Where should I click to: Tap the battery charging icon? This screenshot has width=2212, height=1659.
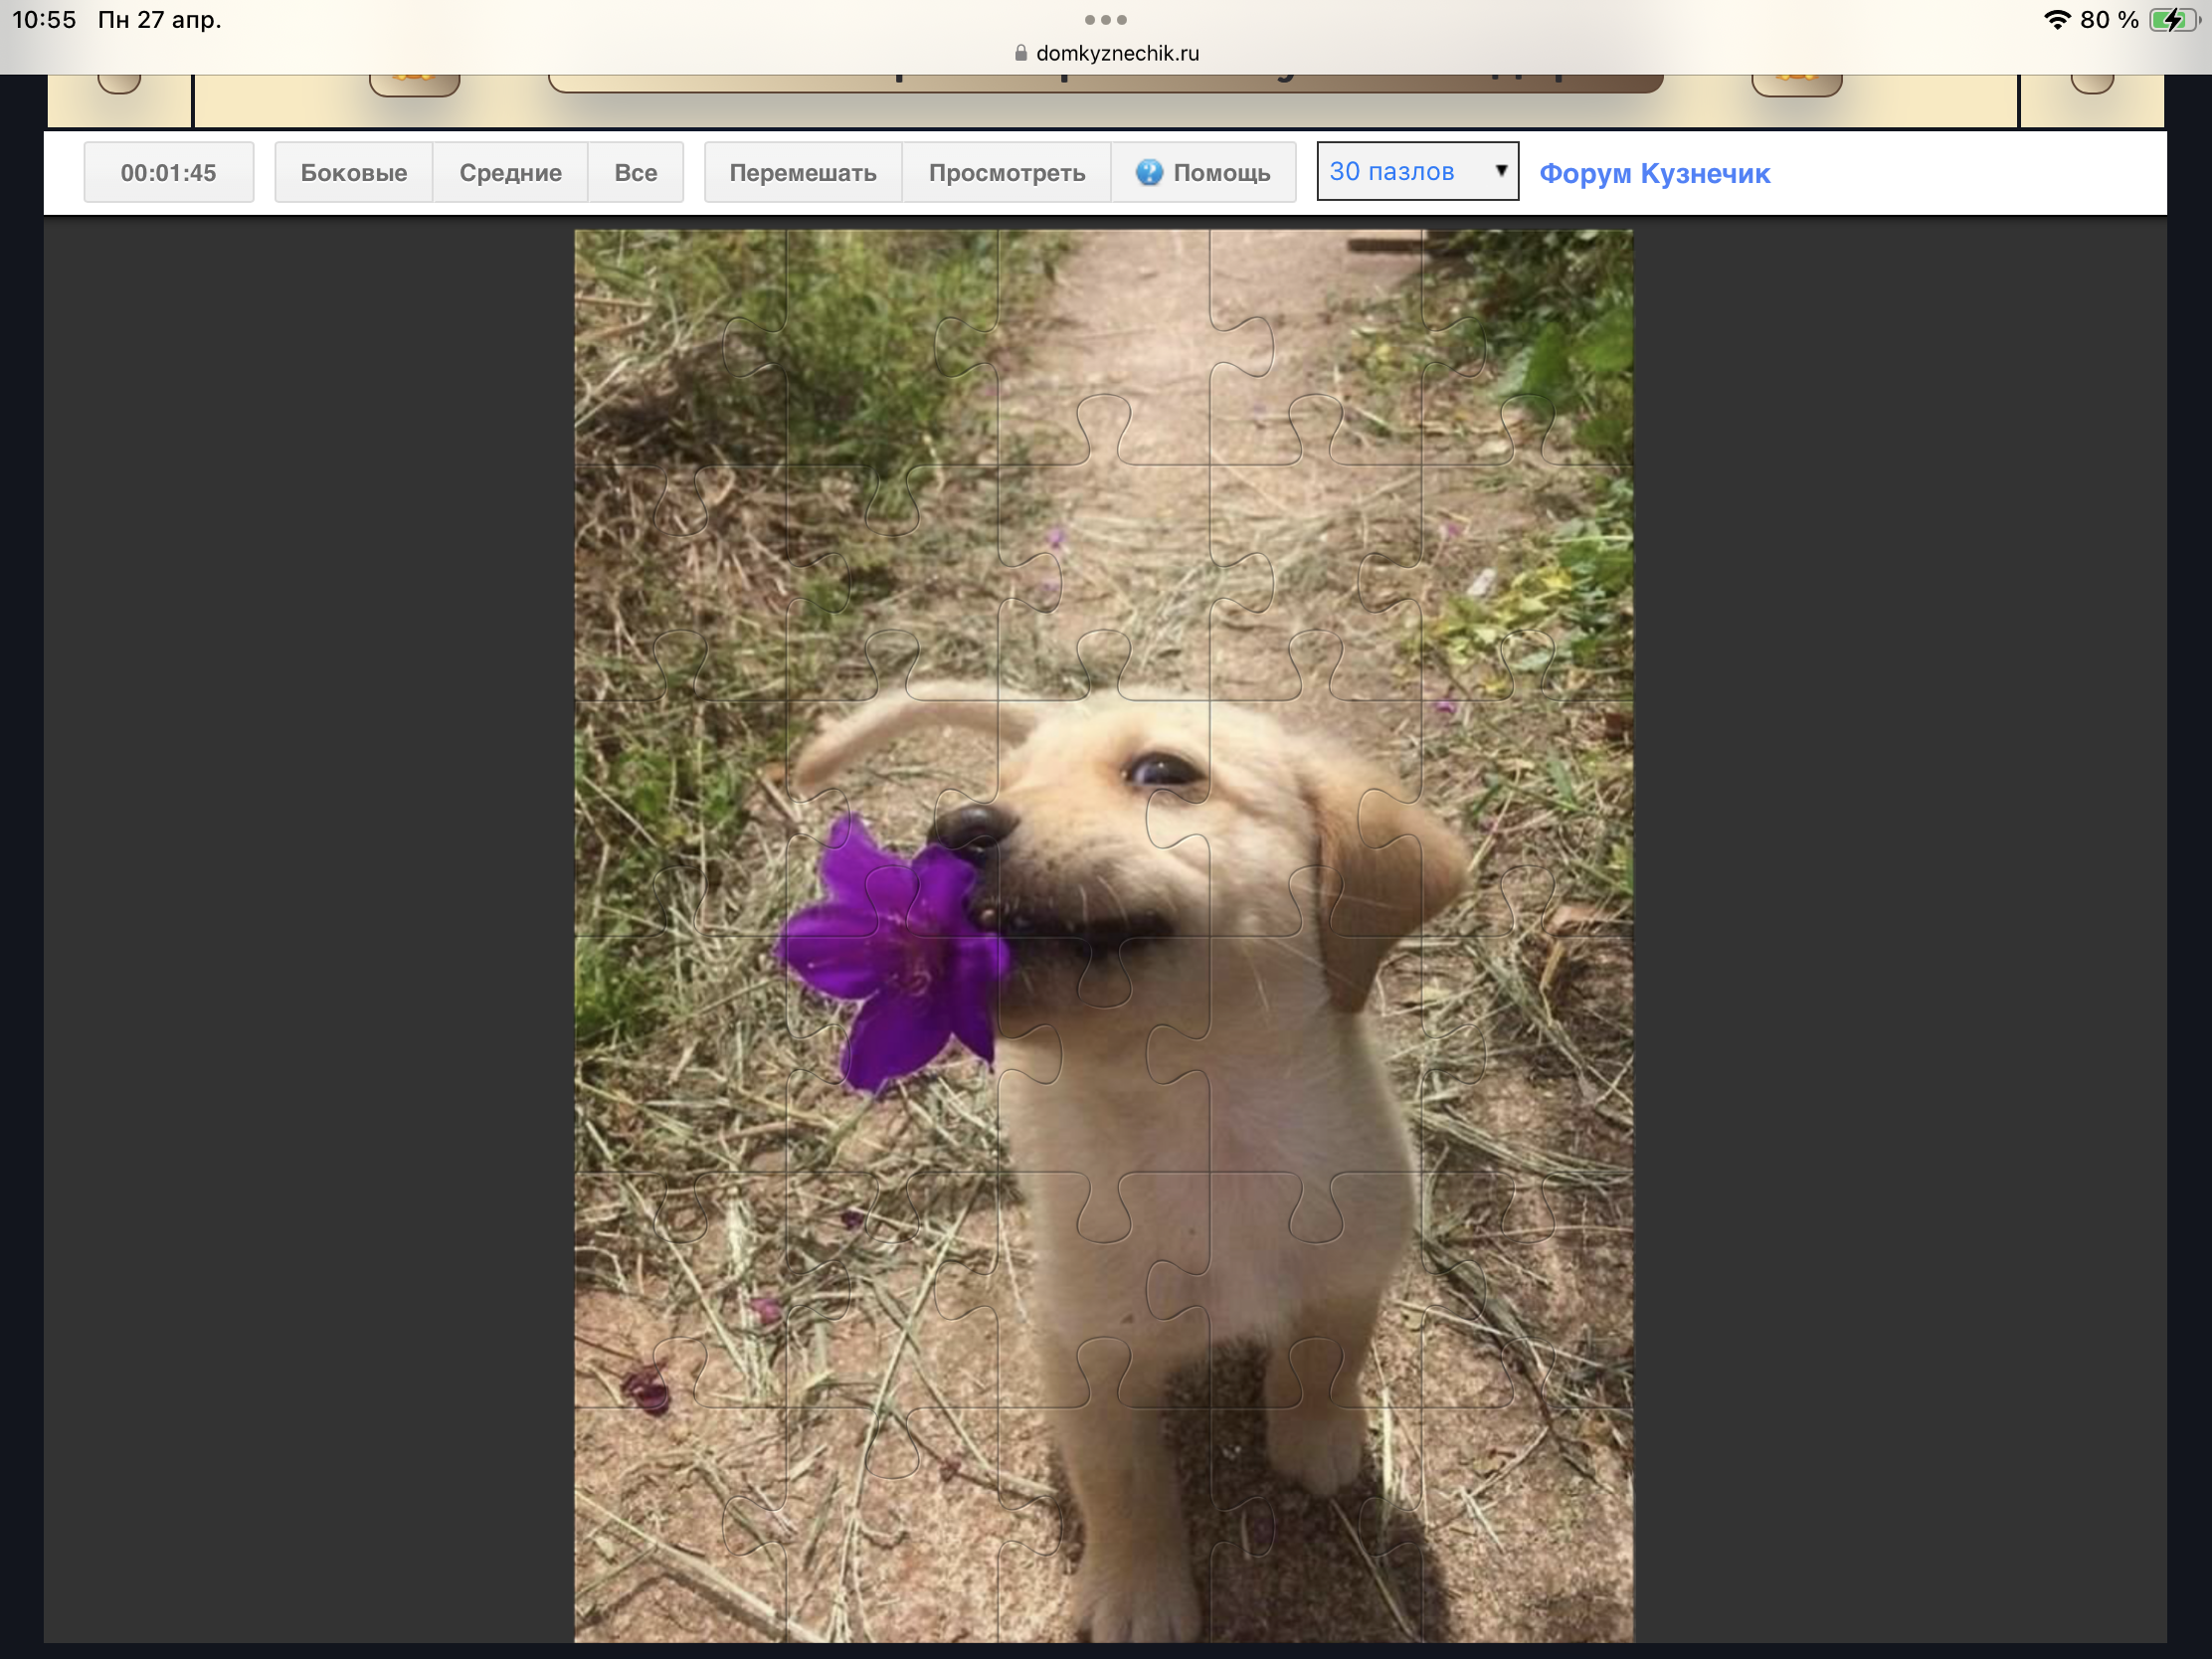coord(2172,20)
